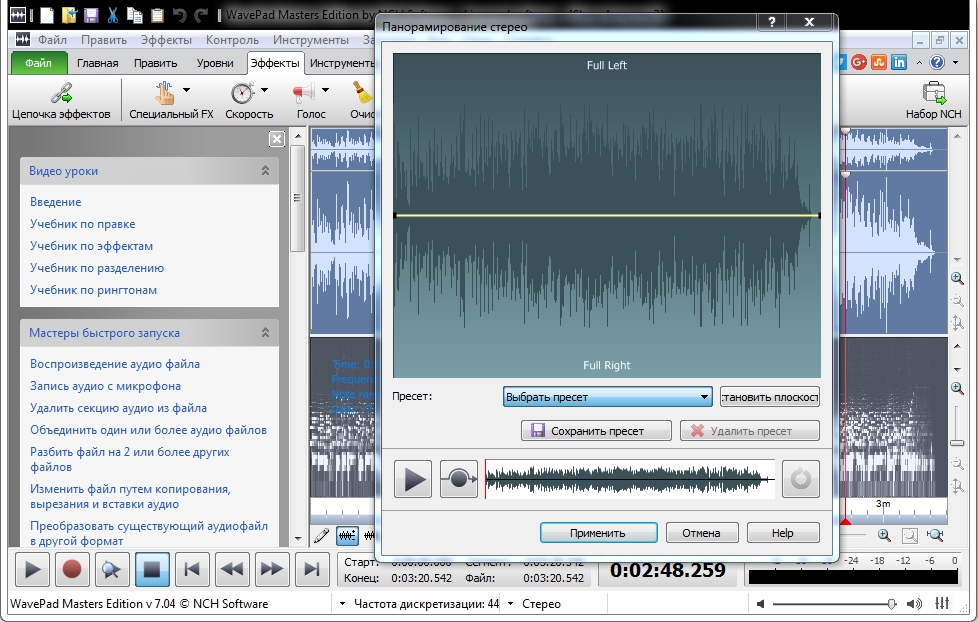Collapse the Мастеры быстрого запуска section

click(265, 333)
